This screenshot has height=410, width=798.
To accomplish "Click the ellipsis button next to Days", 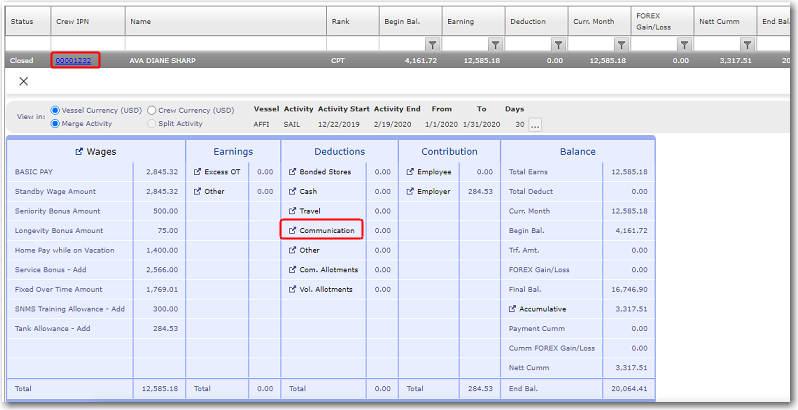I will tap(535, 125).
